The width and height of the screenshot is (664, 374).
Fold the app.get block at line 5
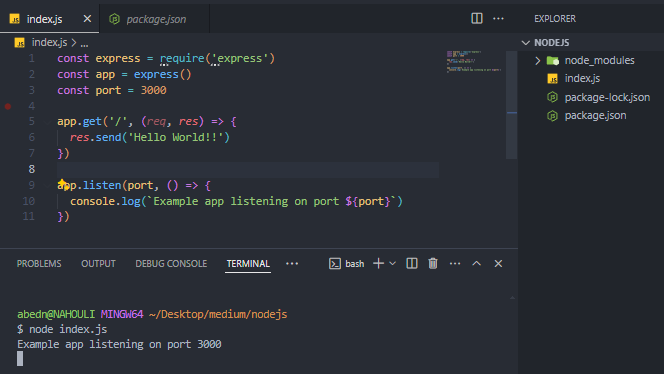pos(48,122)
